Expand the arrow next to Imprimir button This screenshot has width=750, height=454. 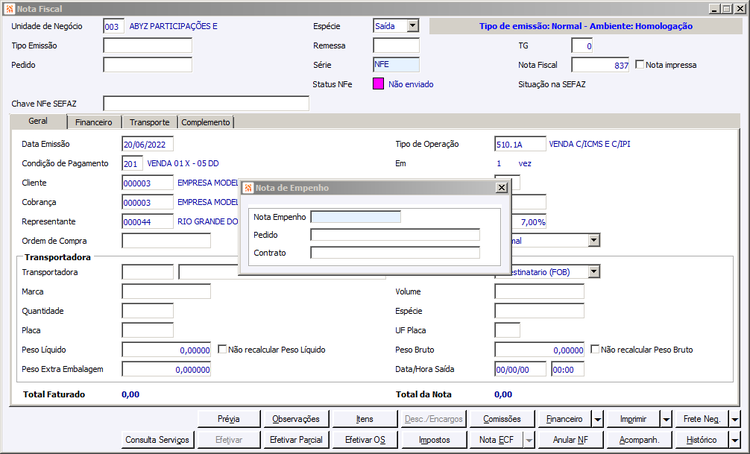[666, 420]
